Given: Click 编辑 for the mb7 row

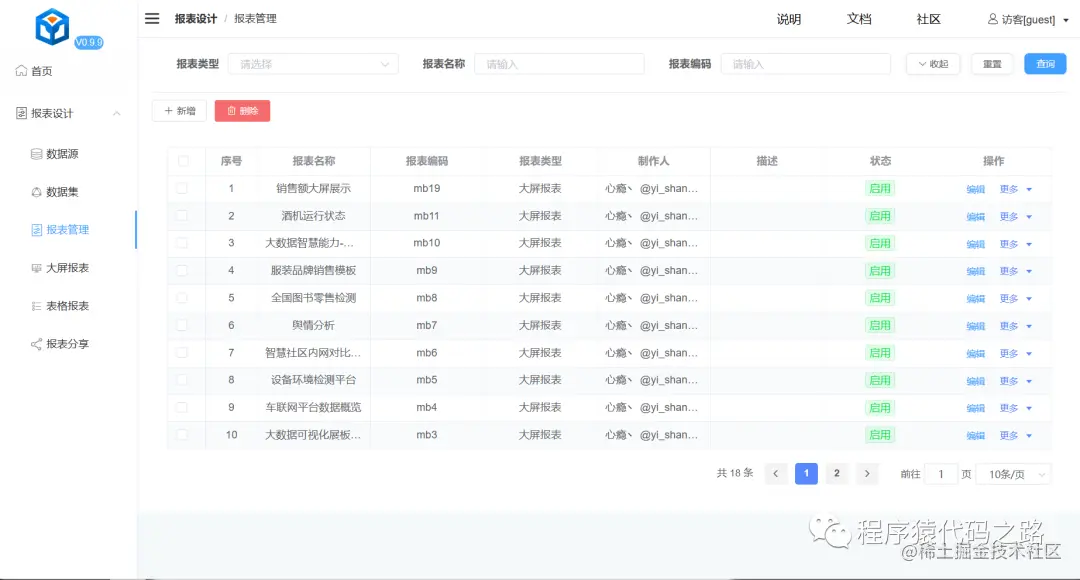Looking at the screenshot, I should [975, 327].
